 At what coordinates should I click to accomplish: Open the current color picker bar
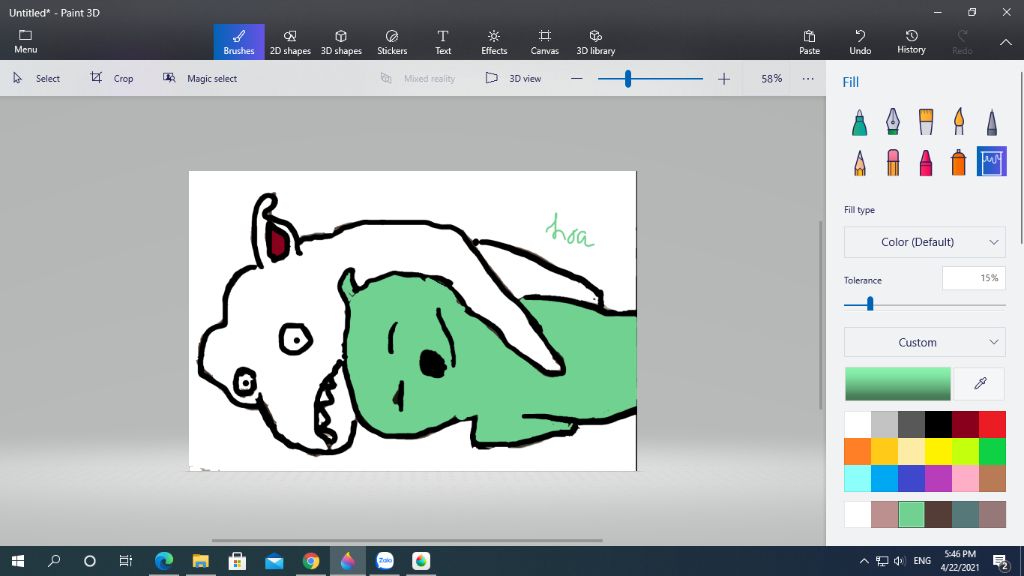click(898, 383)
